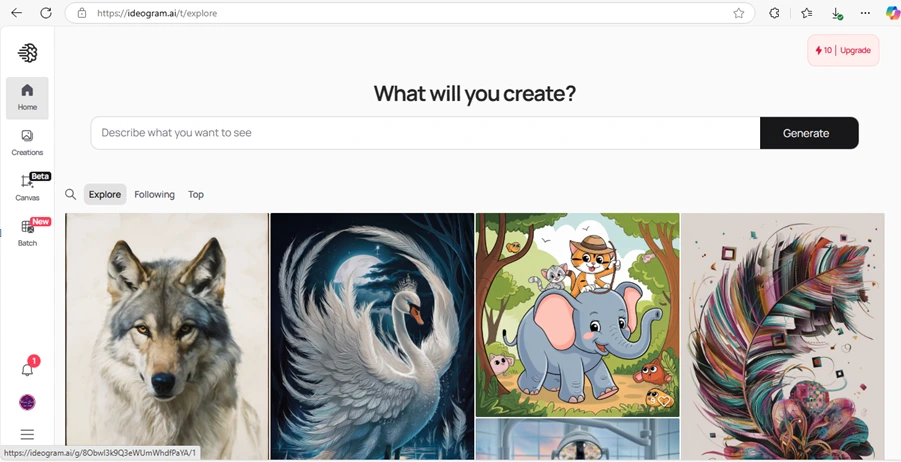Image resolution: width=901 pixels, height=462 pixels.
Task: Open the swan moonlight image
Action: coord(372,336)
